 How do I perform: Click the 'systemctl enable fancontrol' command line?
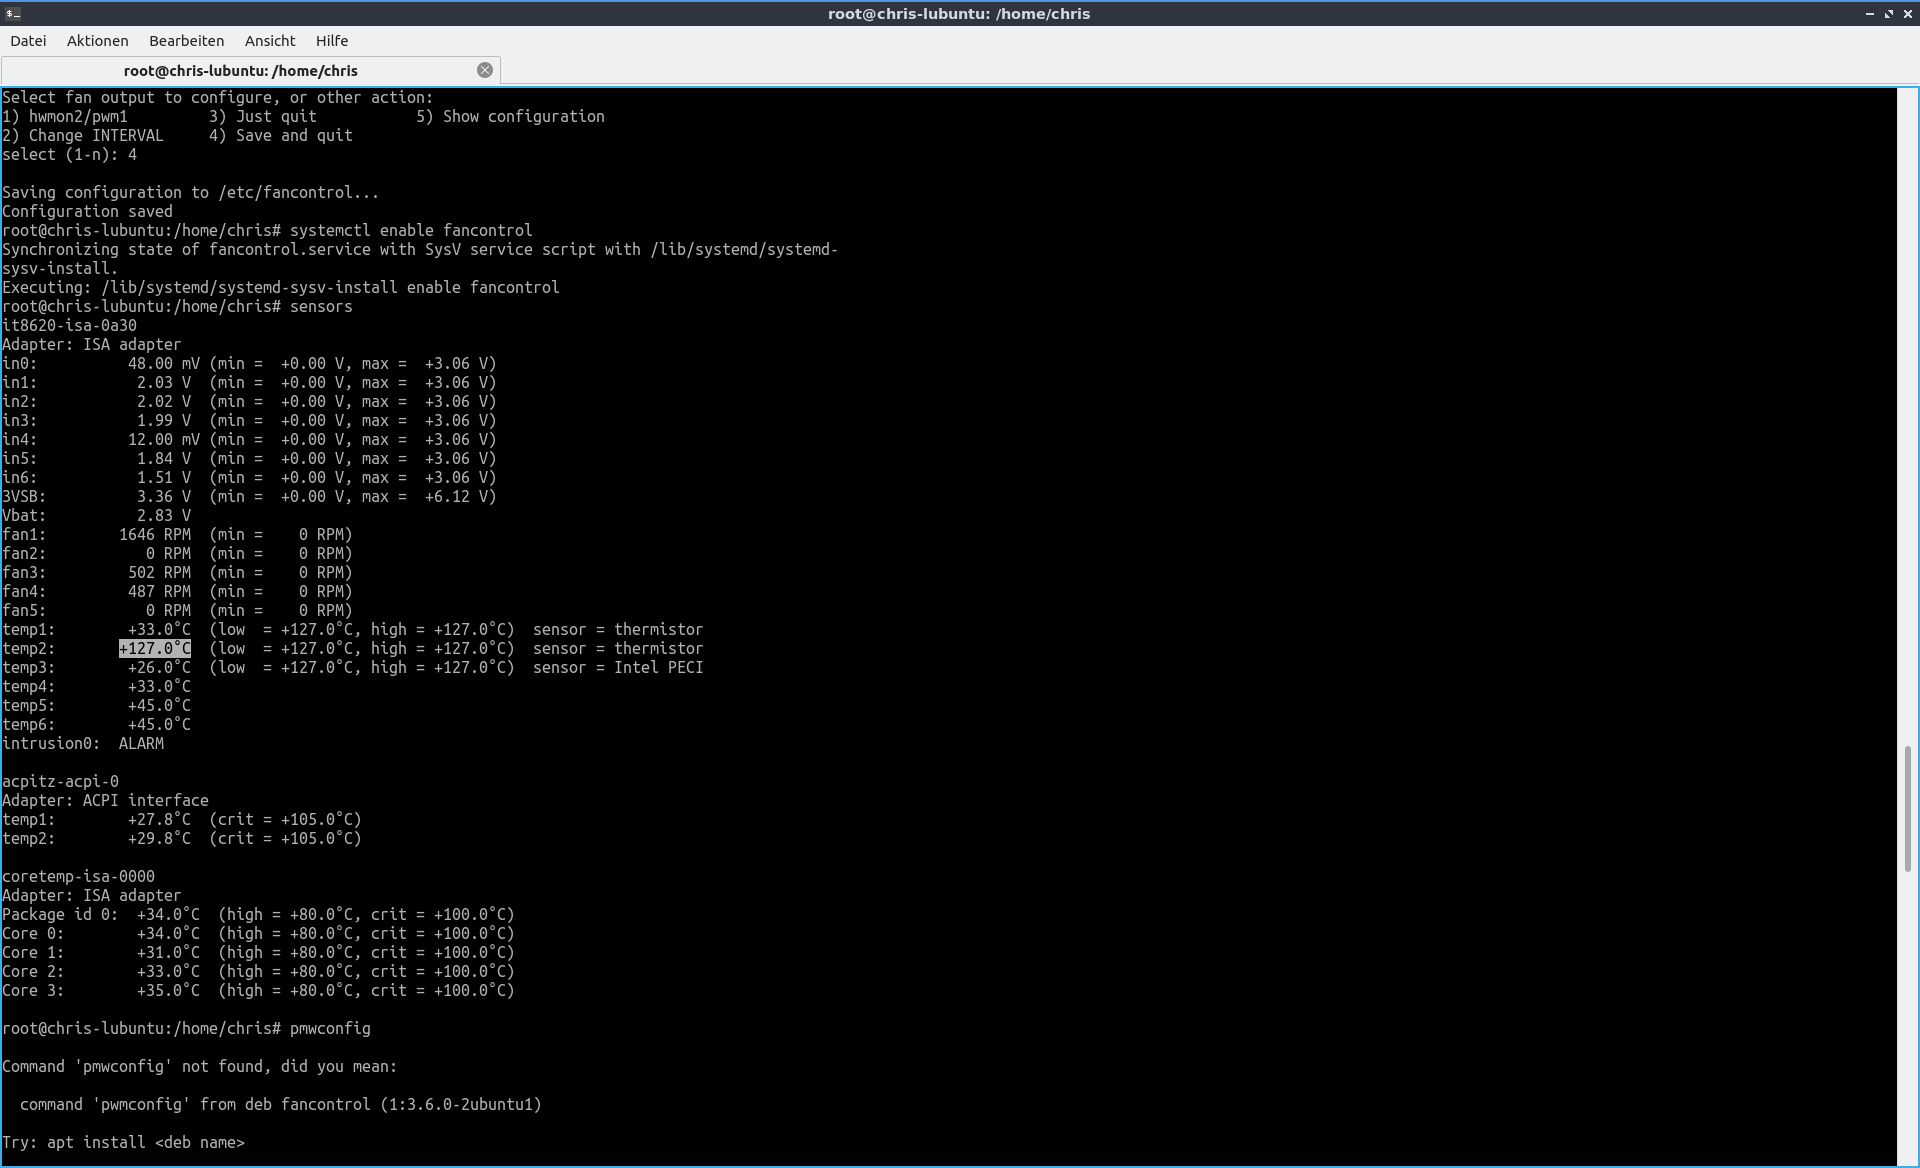tap(410, 231)
